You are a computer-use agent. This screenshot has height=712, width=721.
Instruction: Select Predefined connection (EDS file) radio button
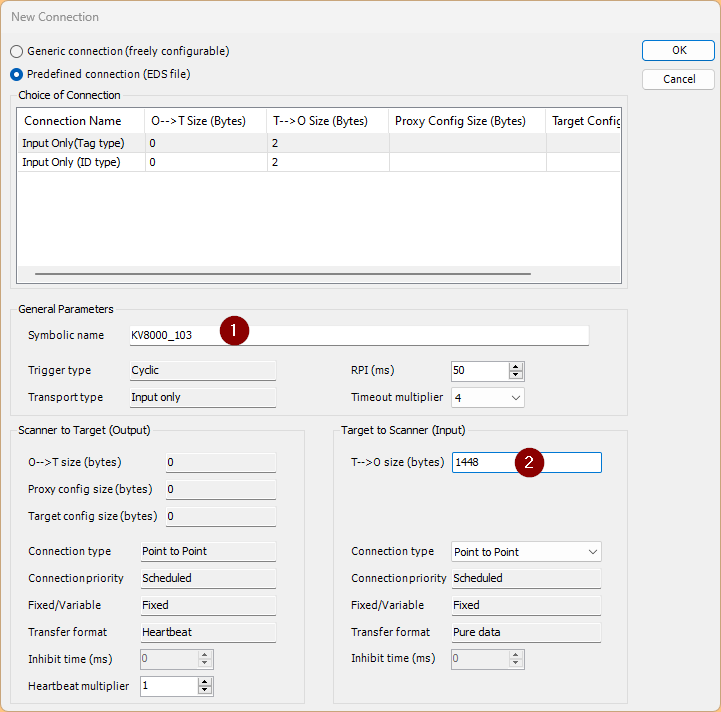17,74
